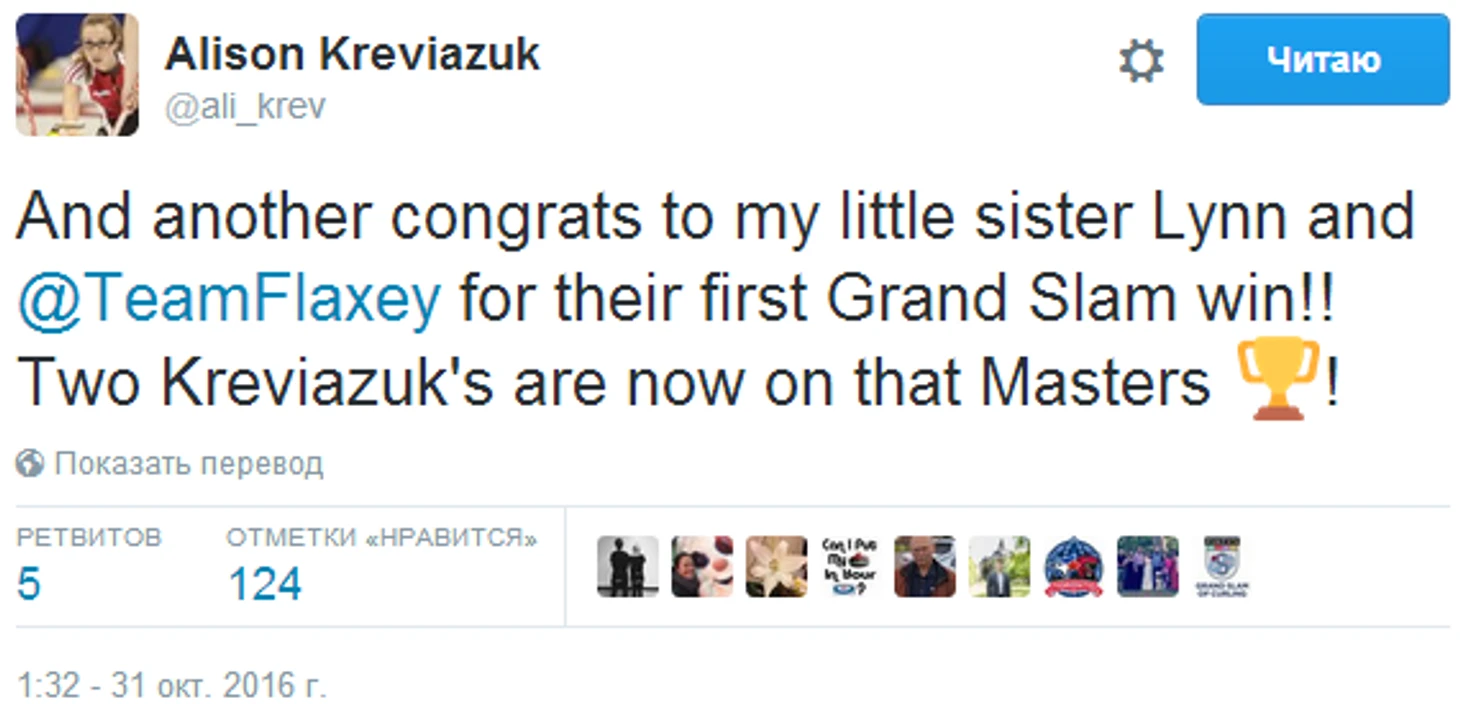Click the 'Can I Put My Rock In Your House' avatar
Viewport: 1460px width, 704px height.
(850, 567)
